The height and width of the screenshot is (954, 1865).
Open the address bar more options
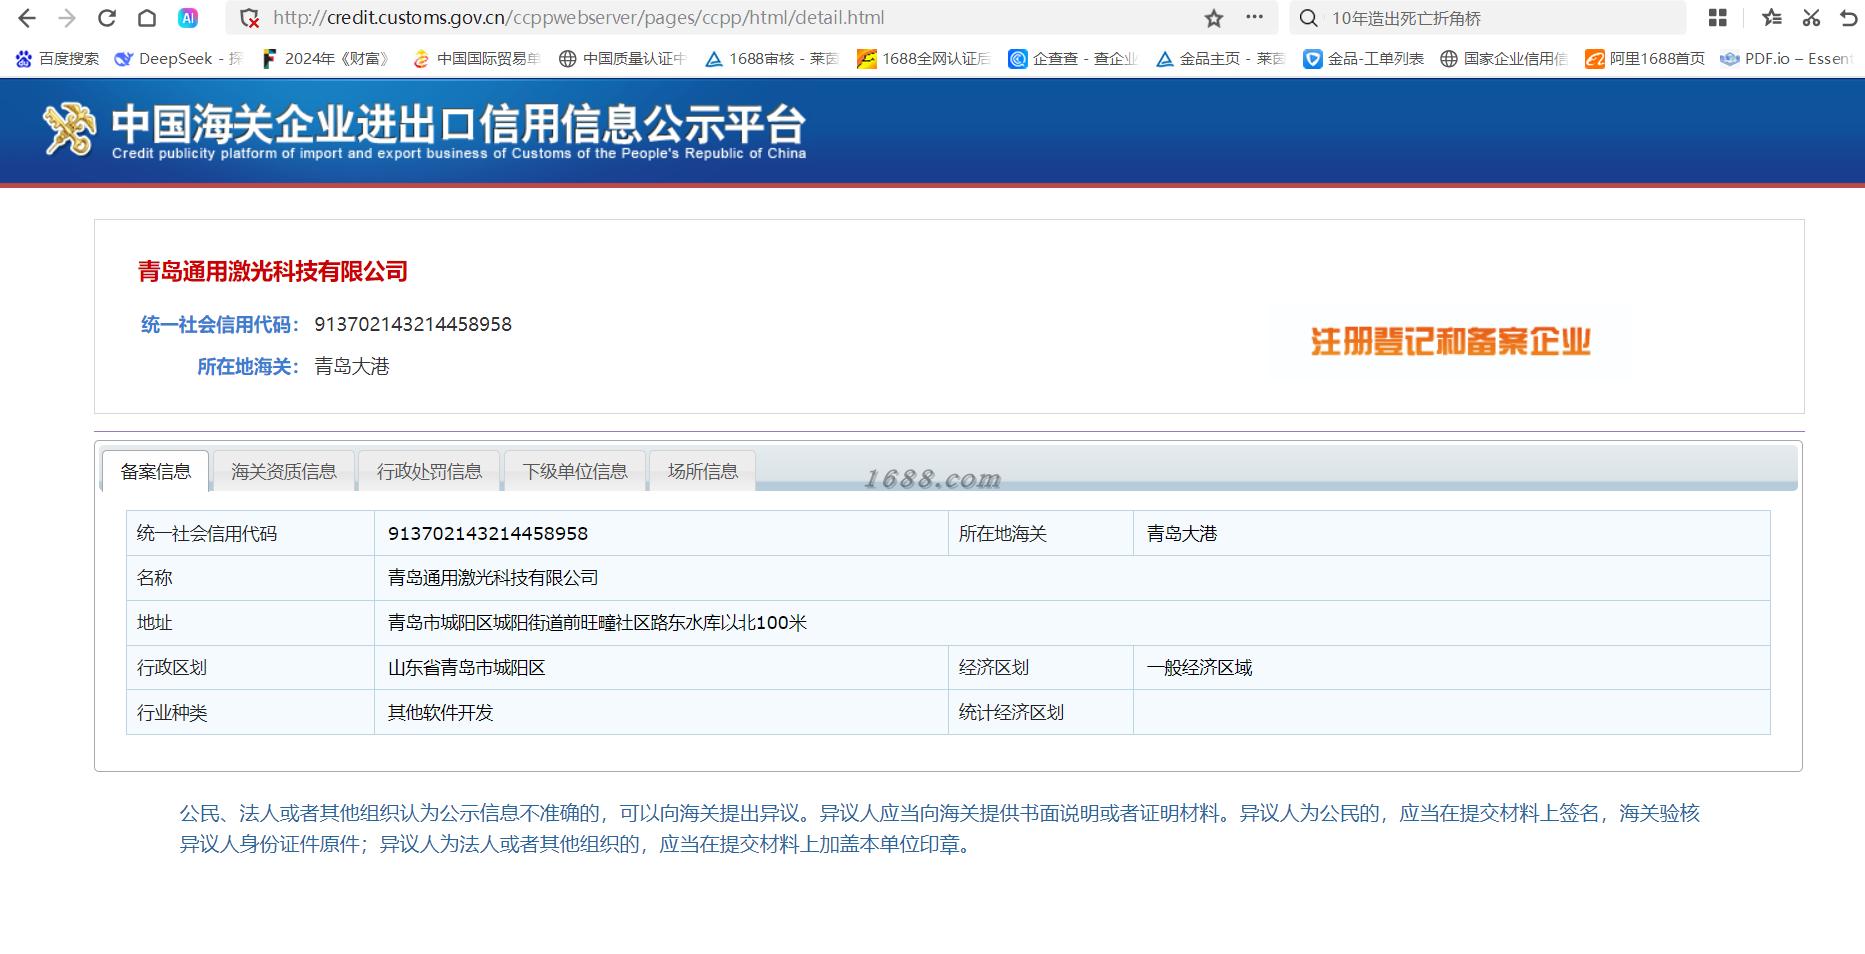tap(1254, 18)
